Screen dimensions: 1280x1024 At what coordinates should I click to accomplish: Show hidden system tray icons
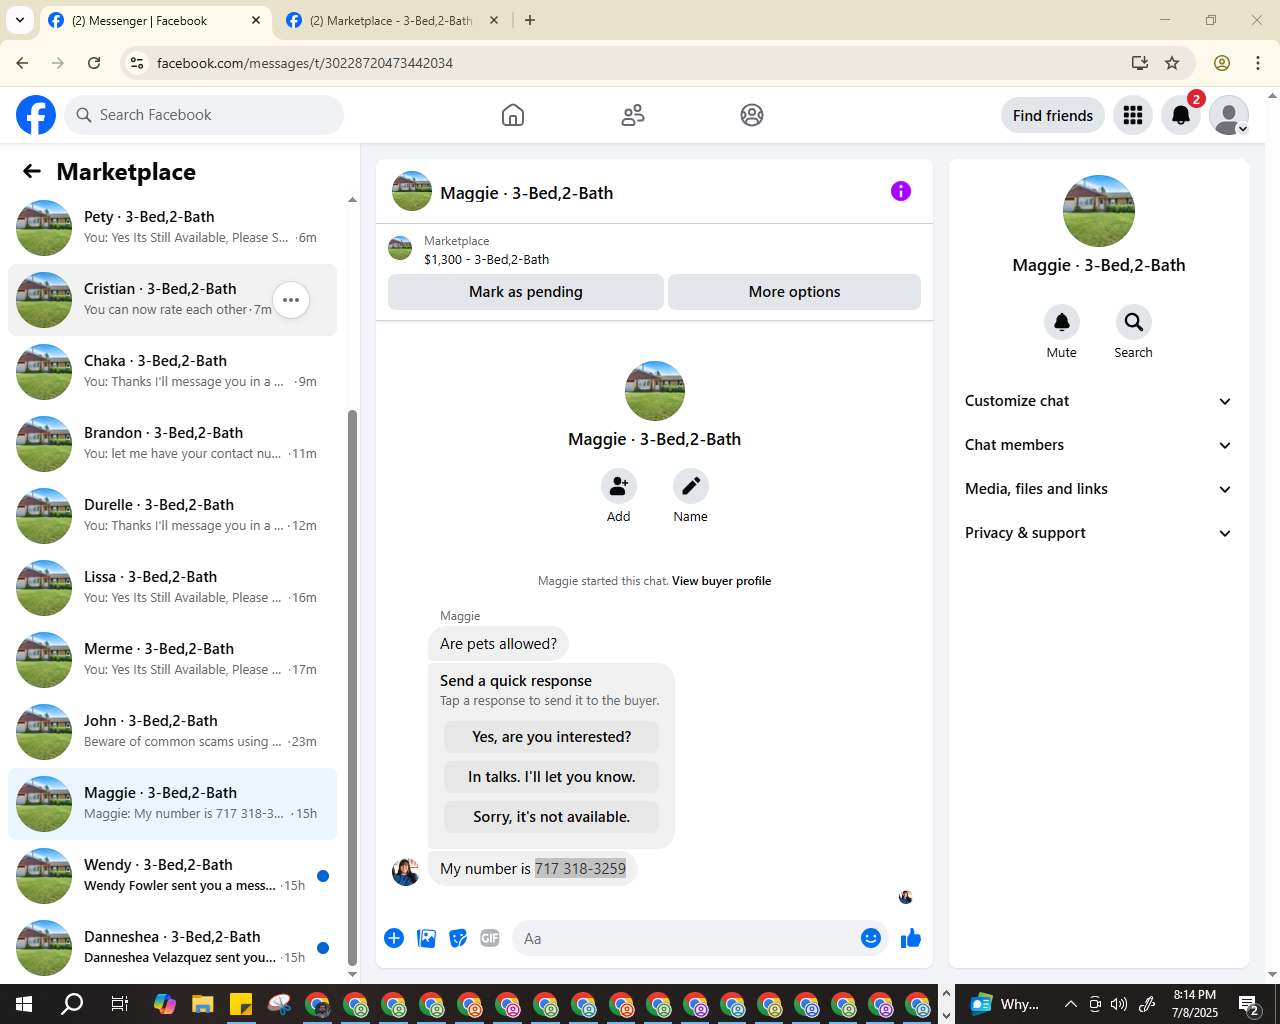tap(1071, 1004)
